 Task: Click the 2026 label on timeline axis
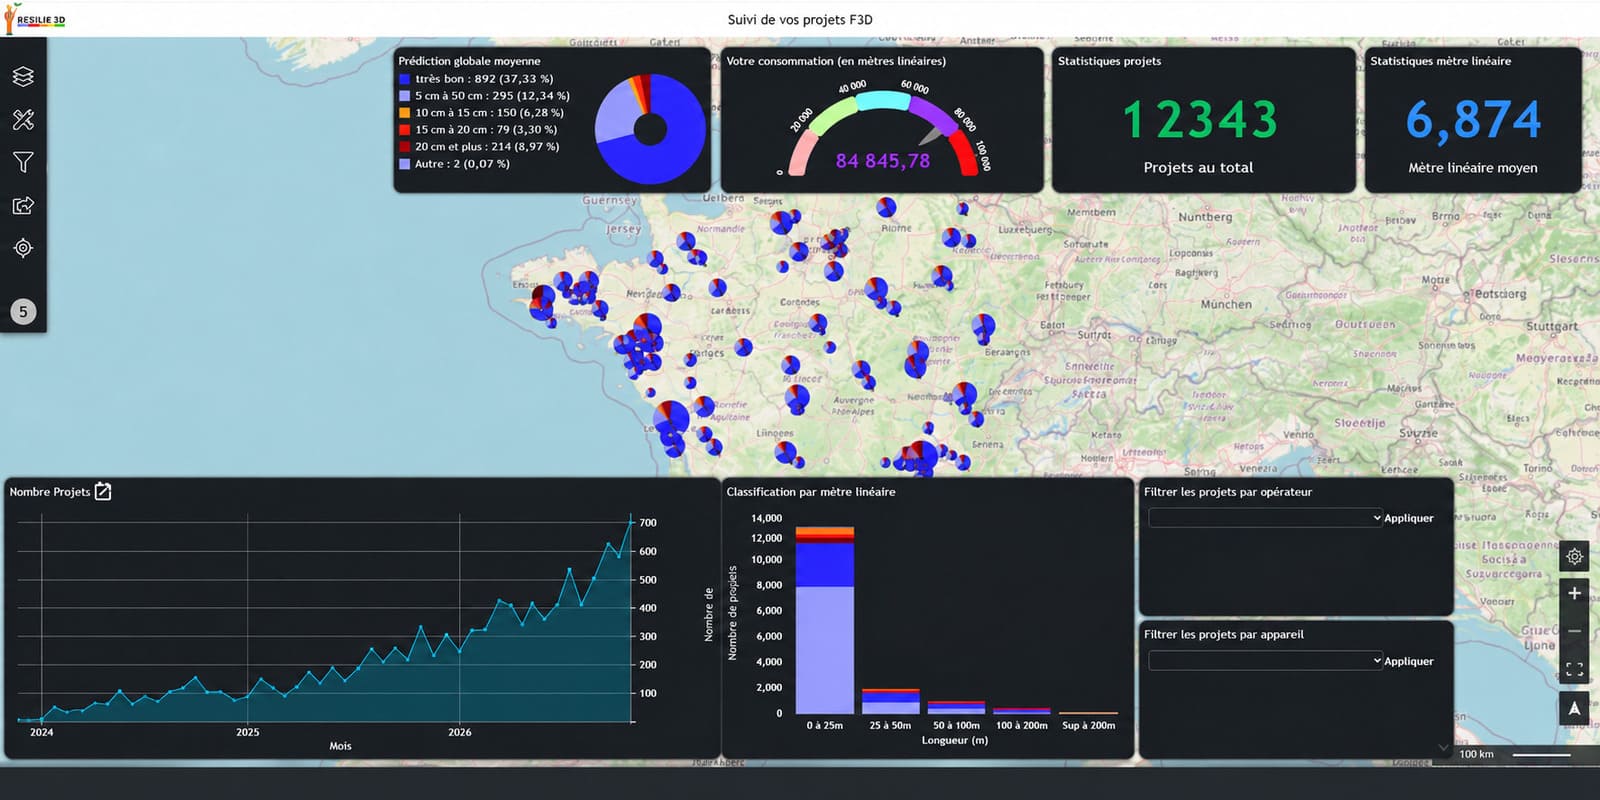coord(459,732)
